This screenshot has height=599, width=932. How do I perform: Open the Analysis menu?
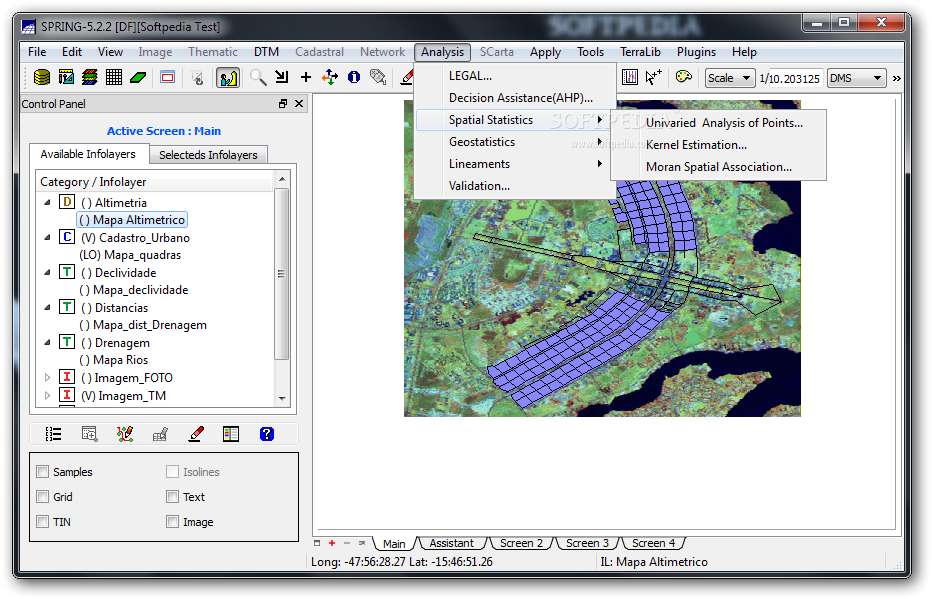(x=442, y=52)
